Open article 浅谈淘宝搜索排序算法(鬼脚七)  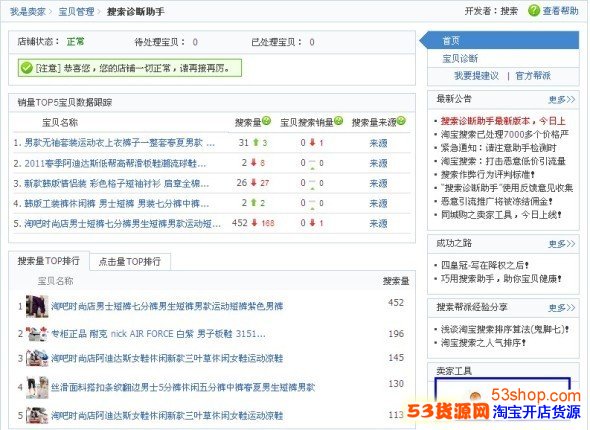coord(505,329)
